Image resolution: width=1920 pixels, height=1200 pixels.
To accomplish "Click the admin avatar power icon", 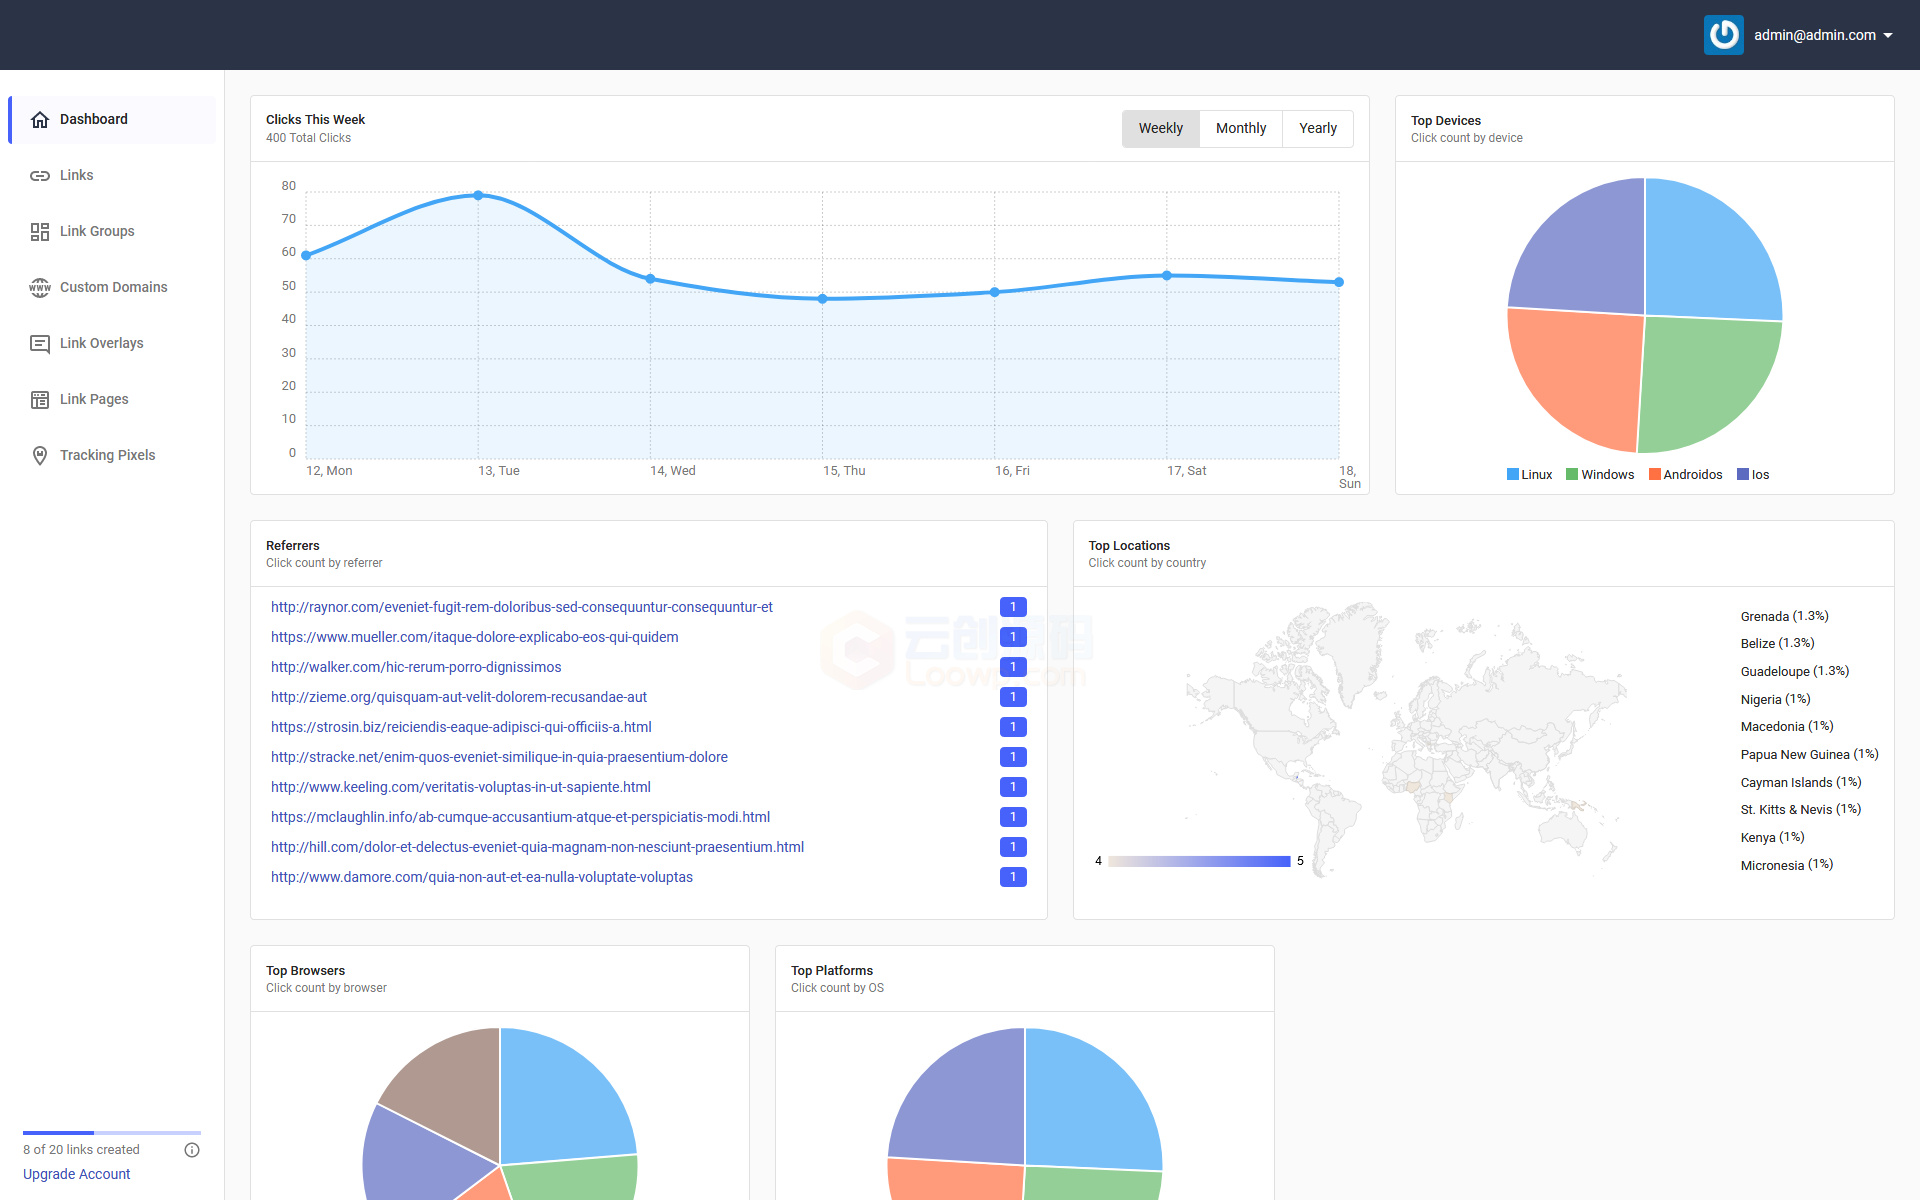I will point(1724,35).
